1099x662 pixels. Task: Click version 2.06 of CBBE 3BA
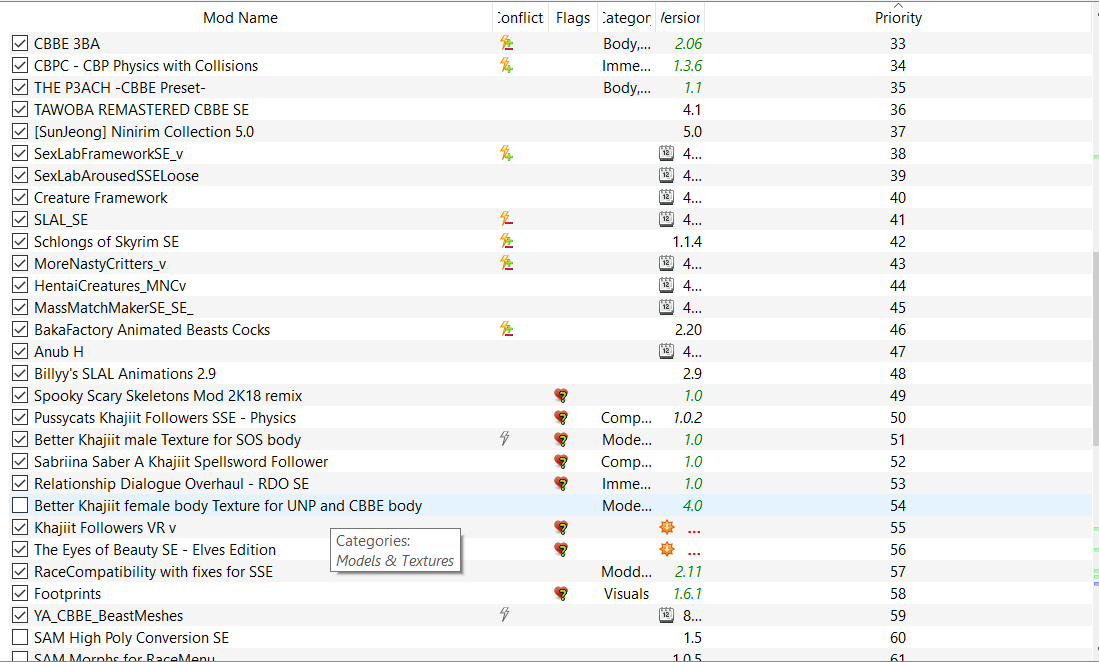coord(688,43)
